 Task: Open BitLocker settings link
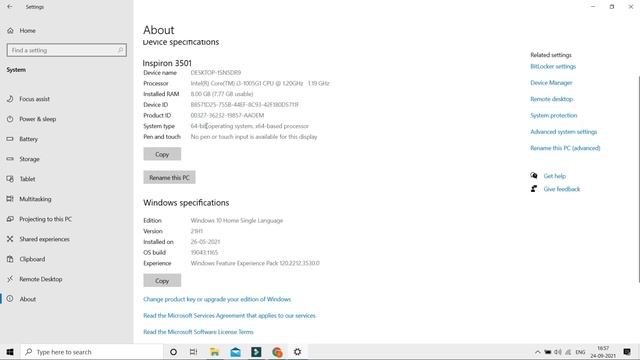point(553,66)
